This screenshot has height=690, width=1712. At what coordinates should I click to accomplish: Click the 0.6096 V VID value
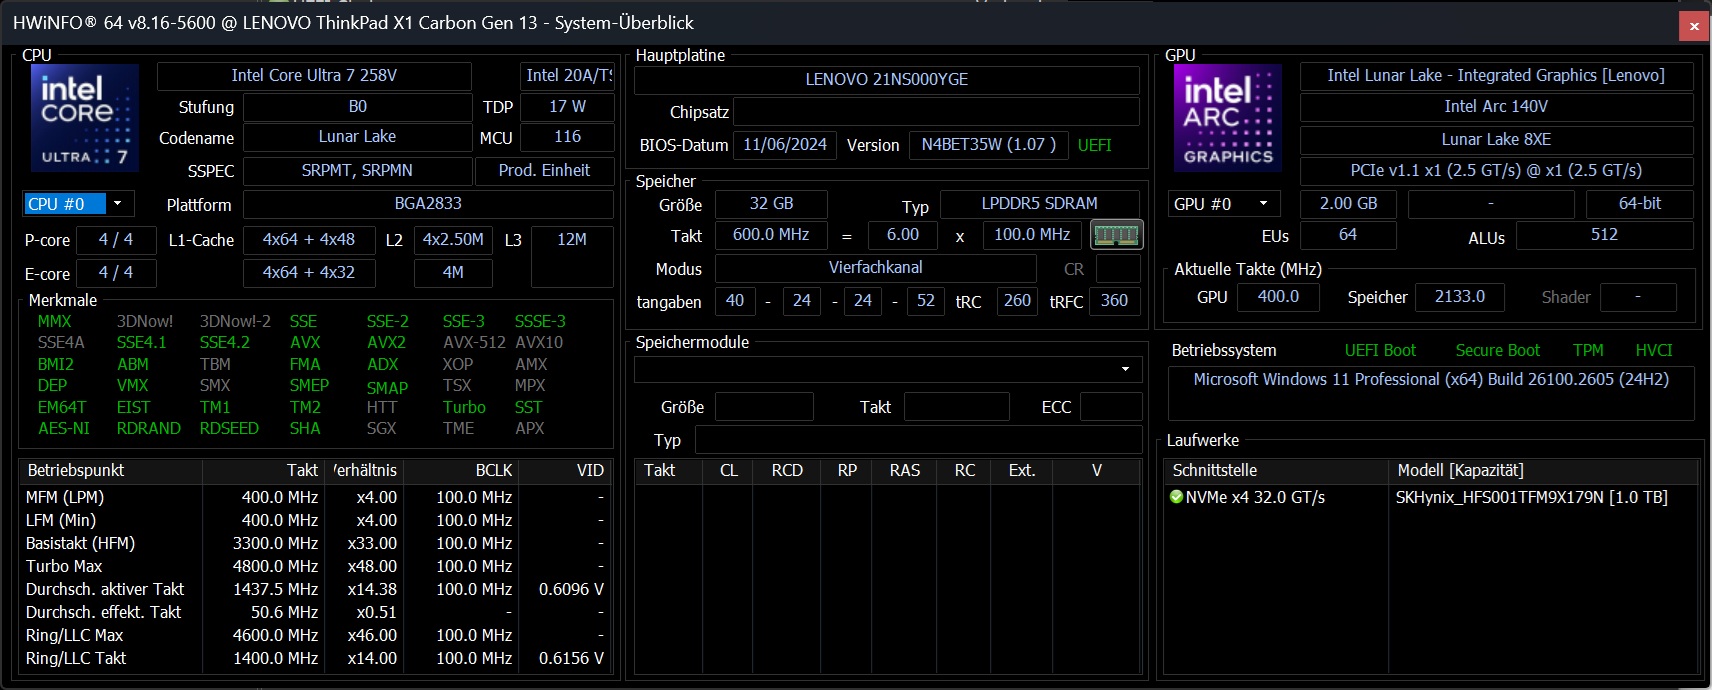click(x=571, y=589)
